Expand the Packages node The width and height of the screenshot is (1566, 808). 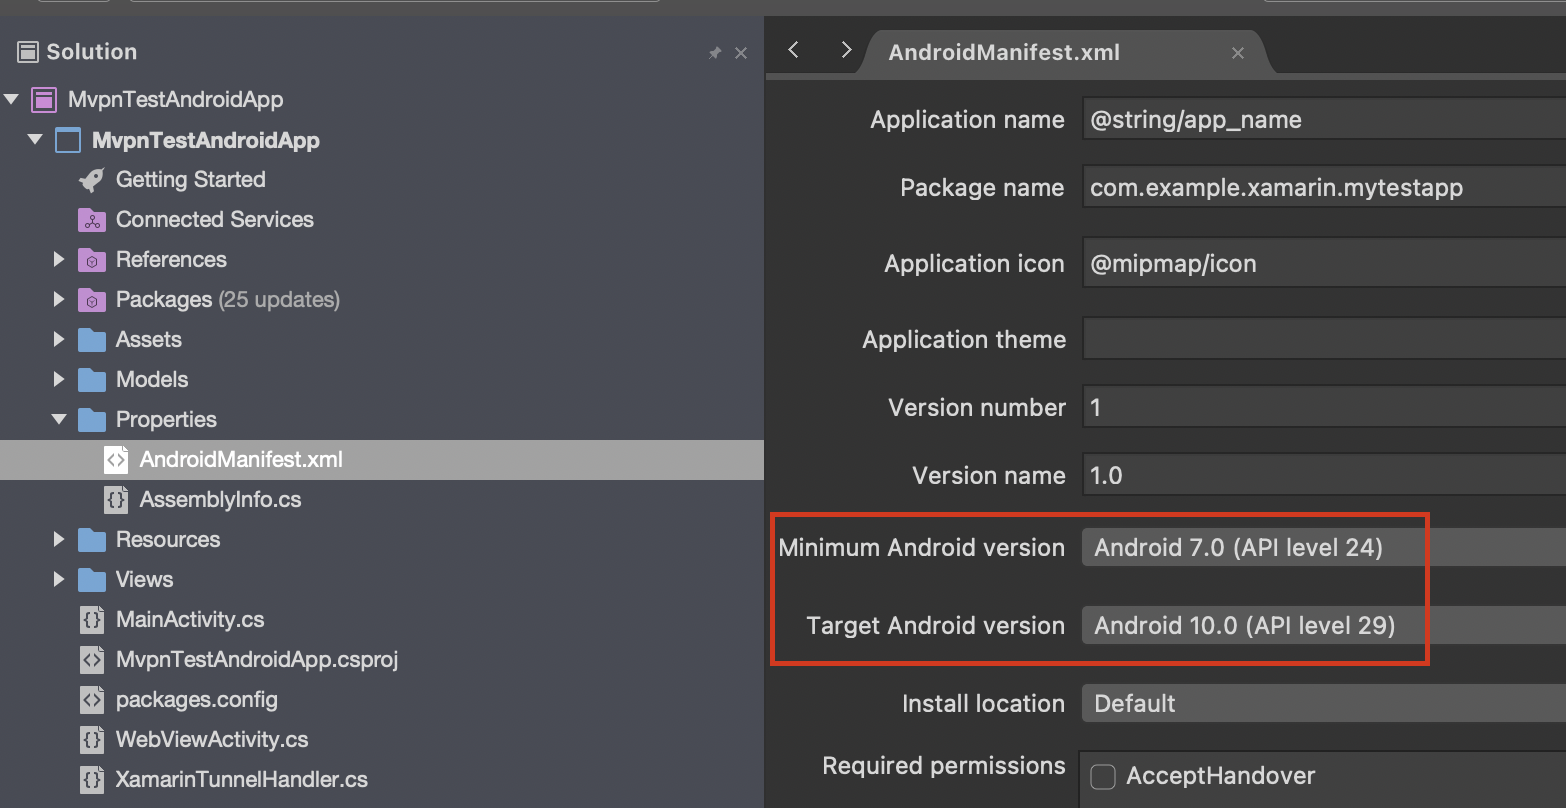coord(59,300)
